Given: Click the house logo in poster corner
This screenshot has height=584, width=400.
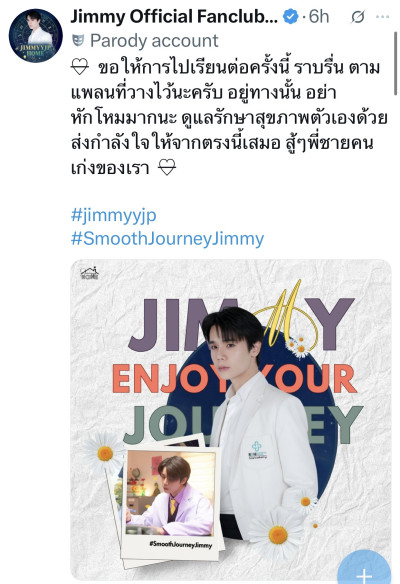Looking at the screenshot, I should (x=89, y=273).
